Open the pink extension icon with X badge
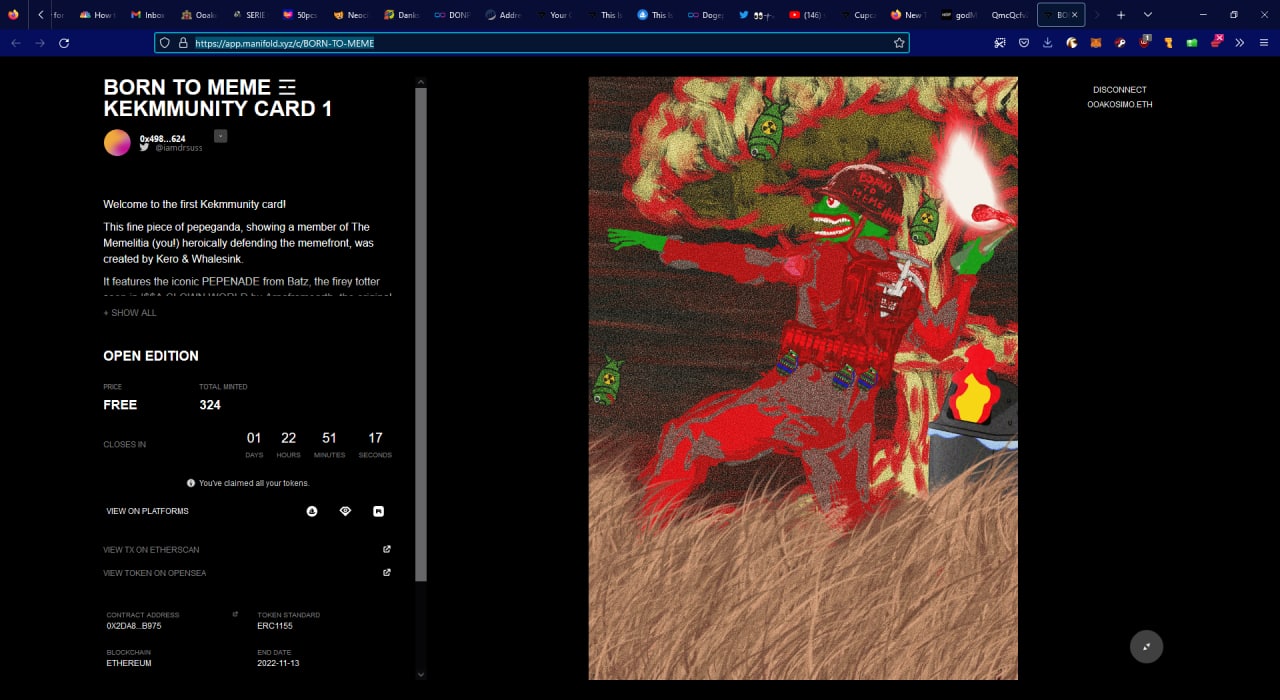 point(1216,42)
